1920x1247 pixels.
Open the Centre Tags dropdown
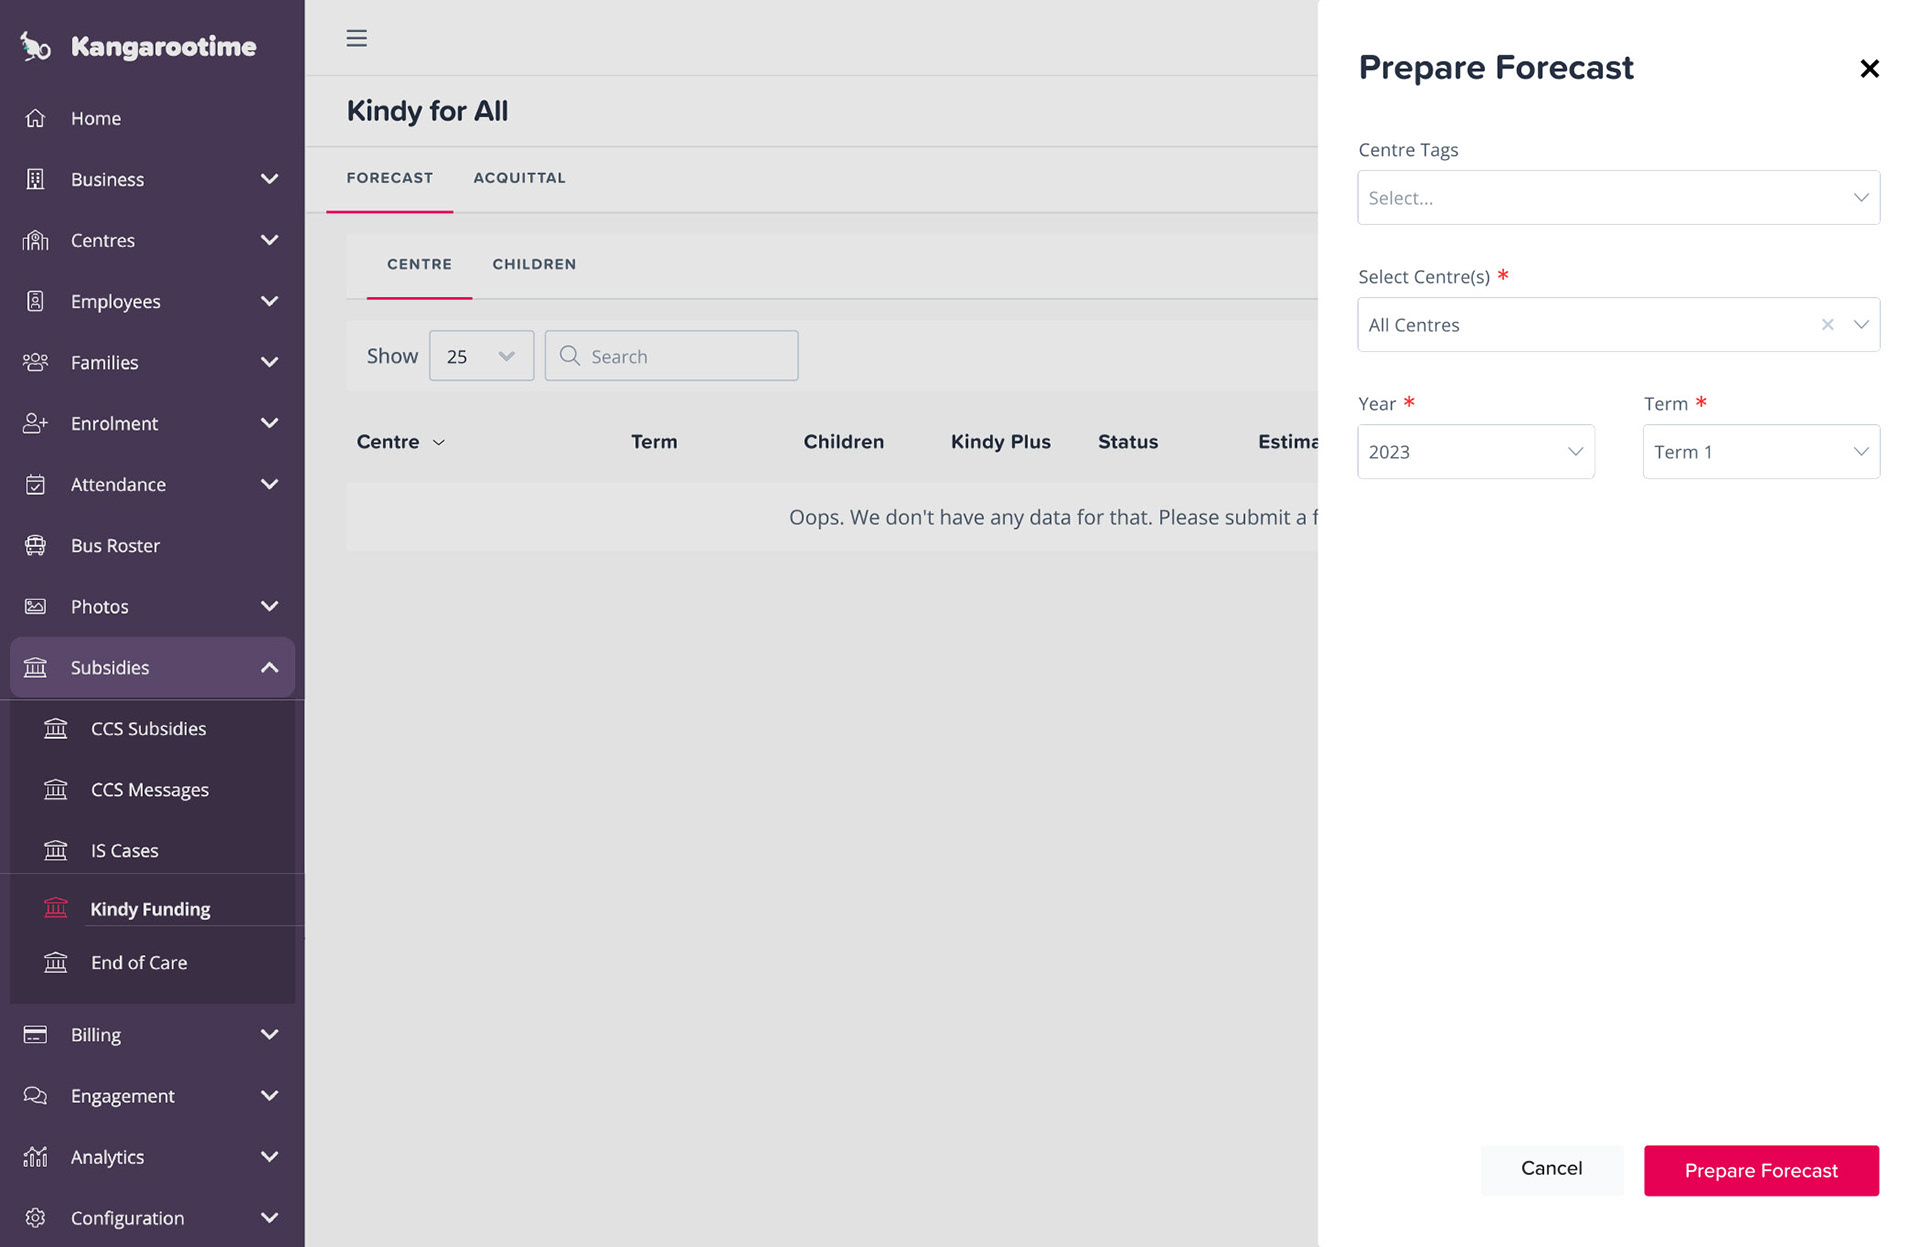coord(1618,197)
